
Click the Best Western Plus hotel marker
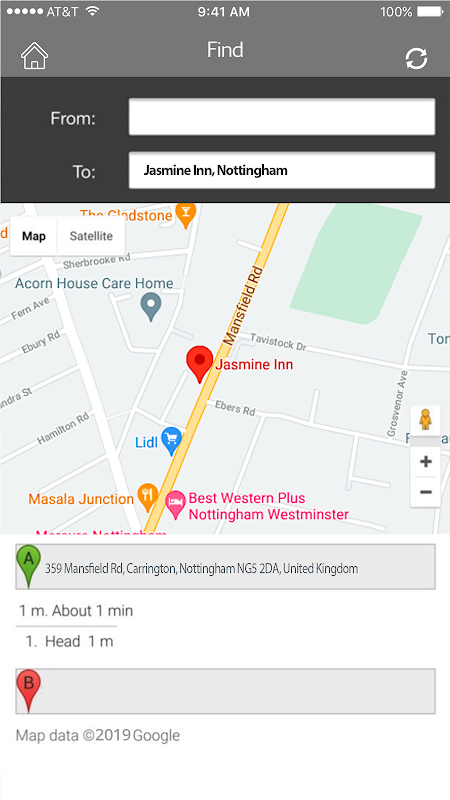tap(176, 505)
